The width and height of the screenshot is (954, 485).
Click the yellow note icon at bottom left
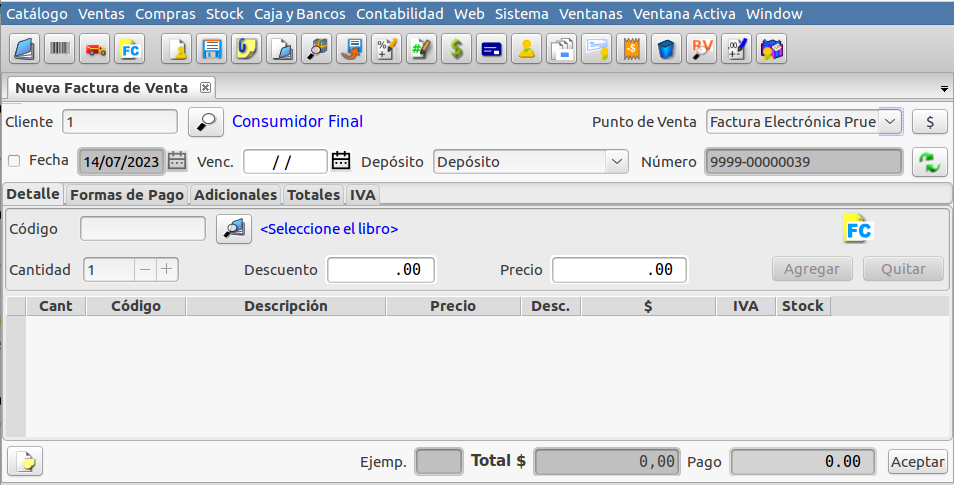click(25, 461)
